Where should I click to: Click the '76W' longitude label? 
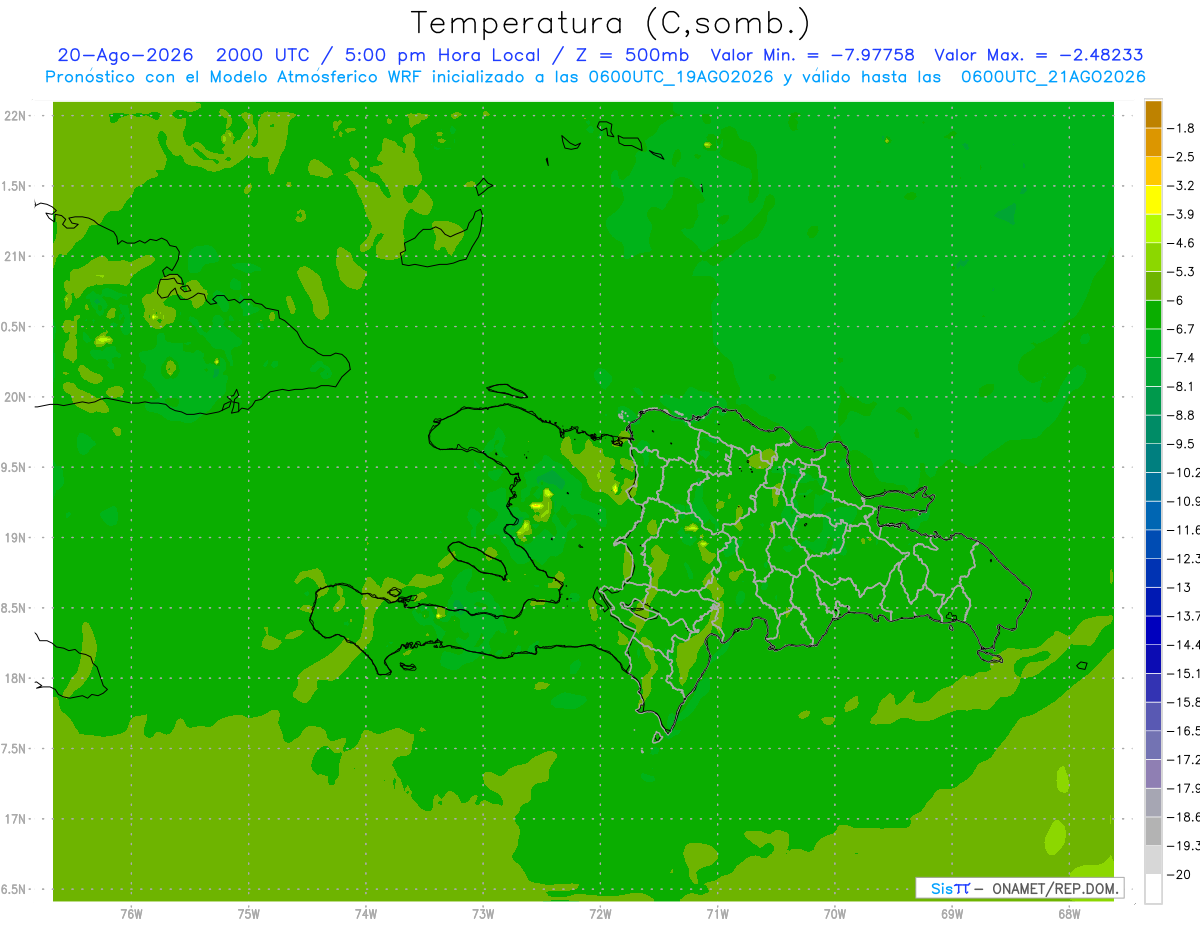pyautogui.click(x=131, y=914)
